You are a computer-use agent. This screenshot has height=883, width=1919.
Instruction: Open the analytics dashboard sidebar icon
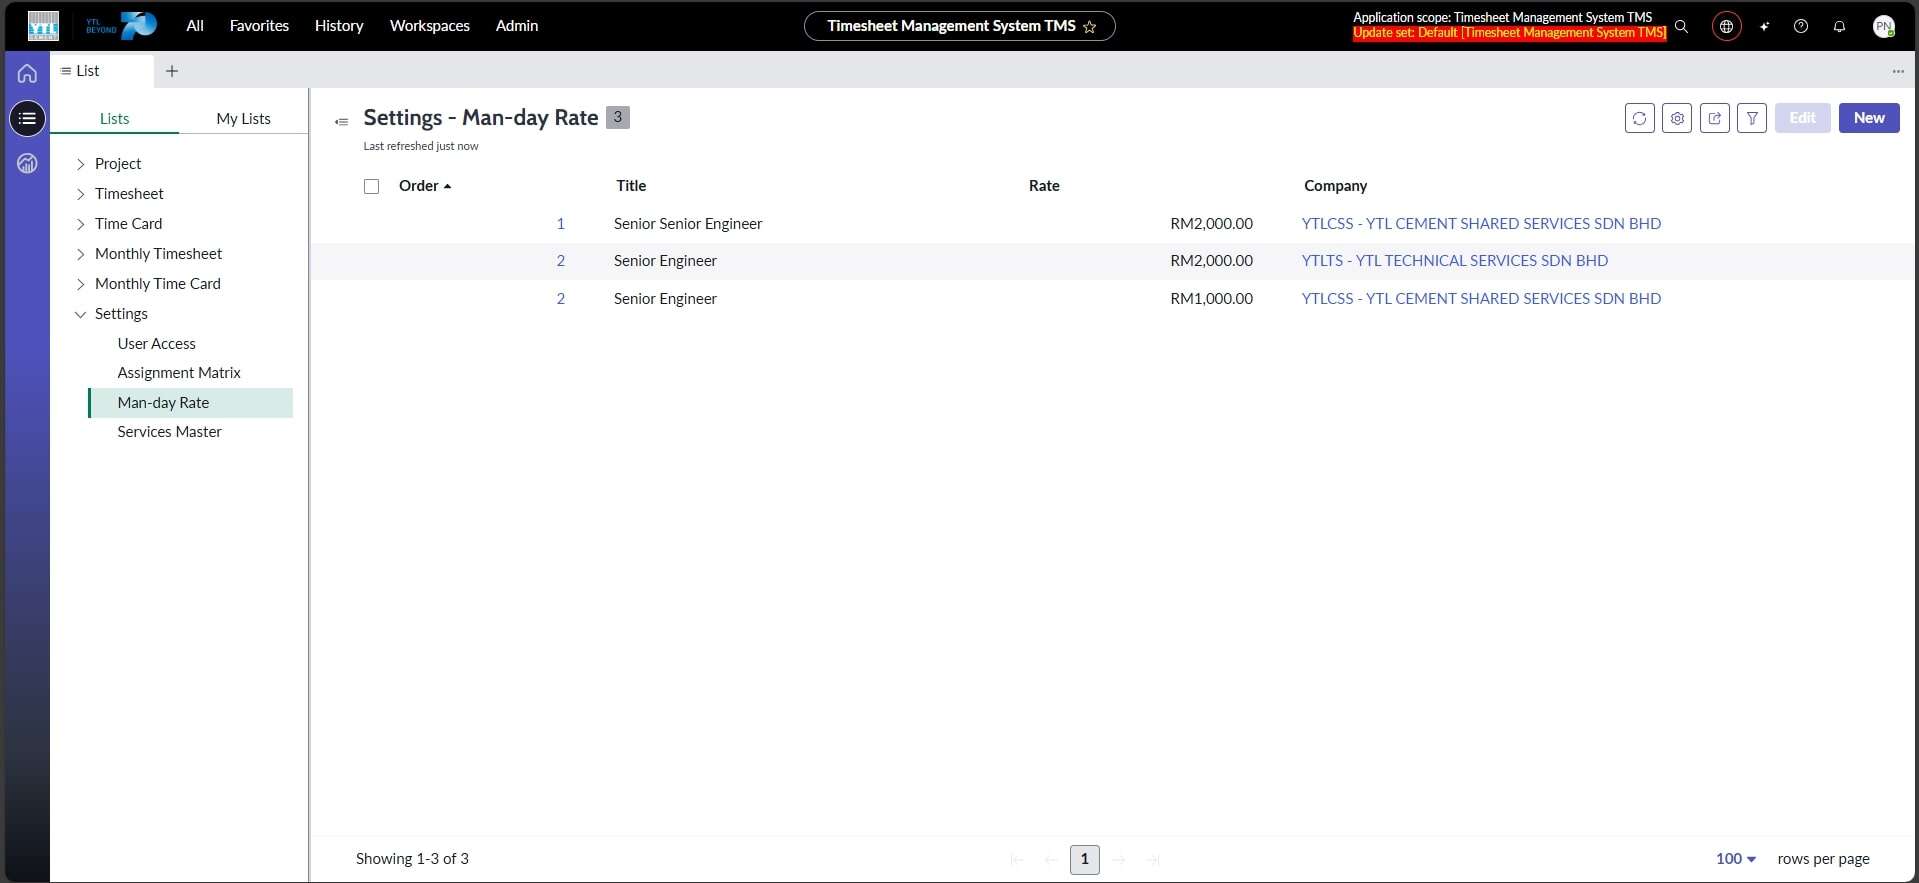(27, 163)
